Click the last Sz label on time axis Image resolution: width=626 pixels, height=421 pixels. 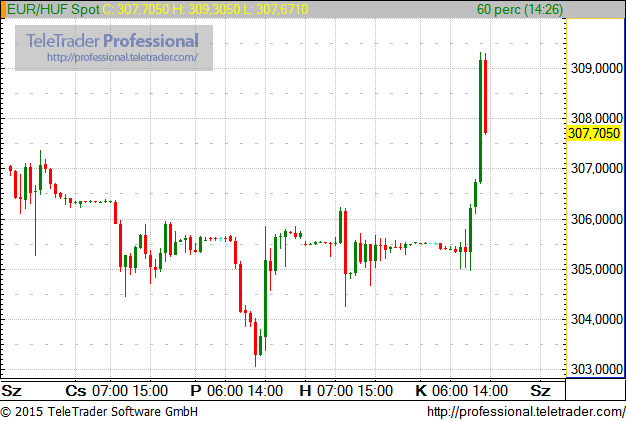(x=541, y=391)
